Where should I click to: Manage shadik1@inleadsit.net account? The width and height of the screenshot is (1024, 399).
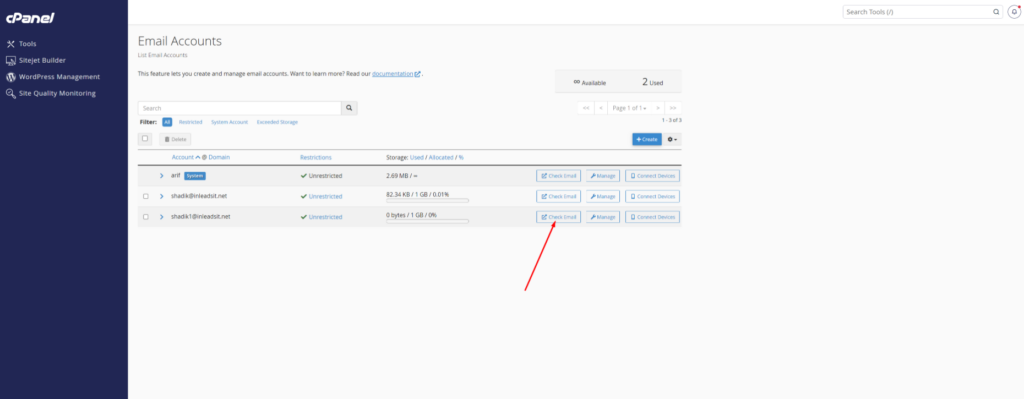pos(603,216)
